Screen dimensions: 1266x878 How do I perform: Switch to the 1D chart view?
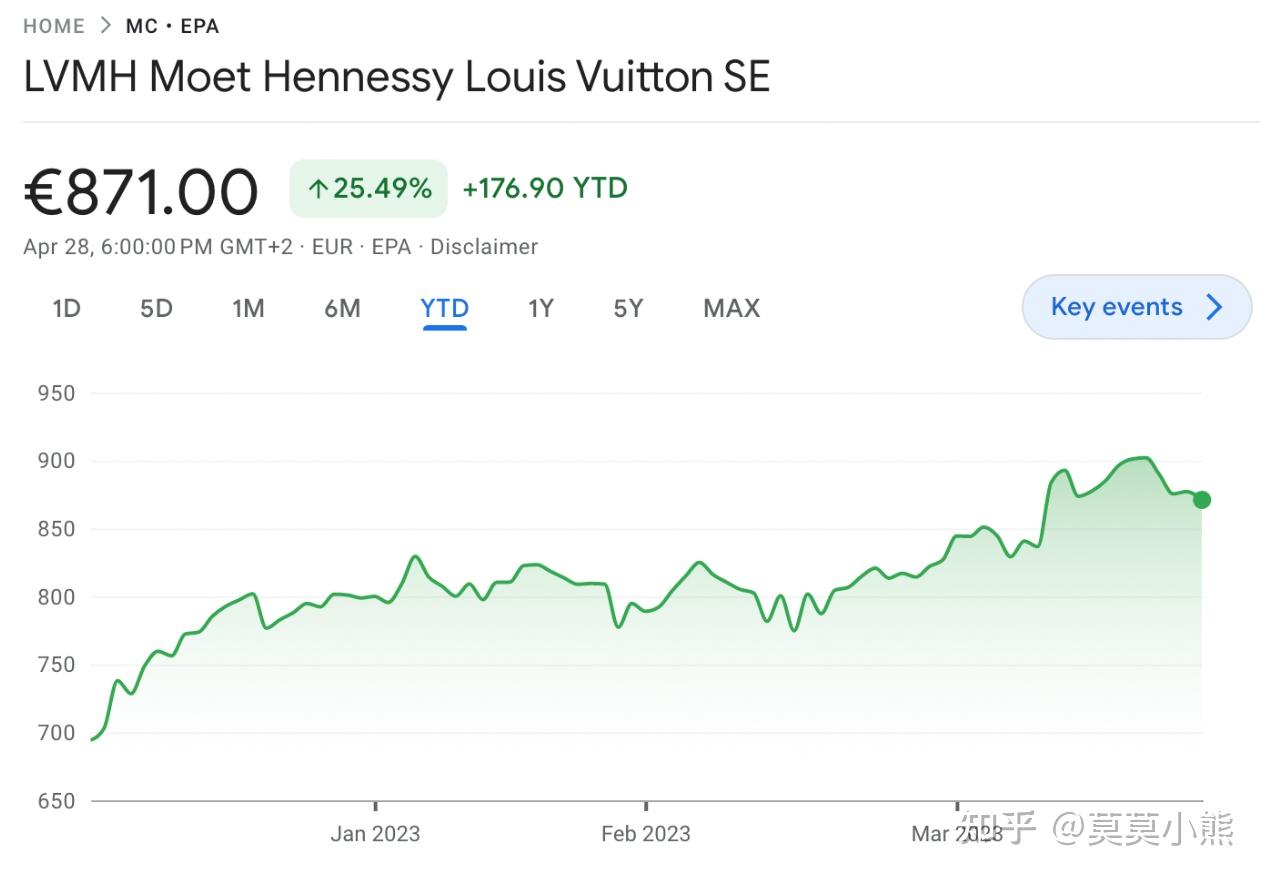(66, 308)
